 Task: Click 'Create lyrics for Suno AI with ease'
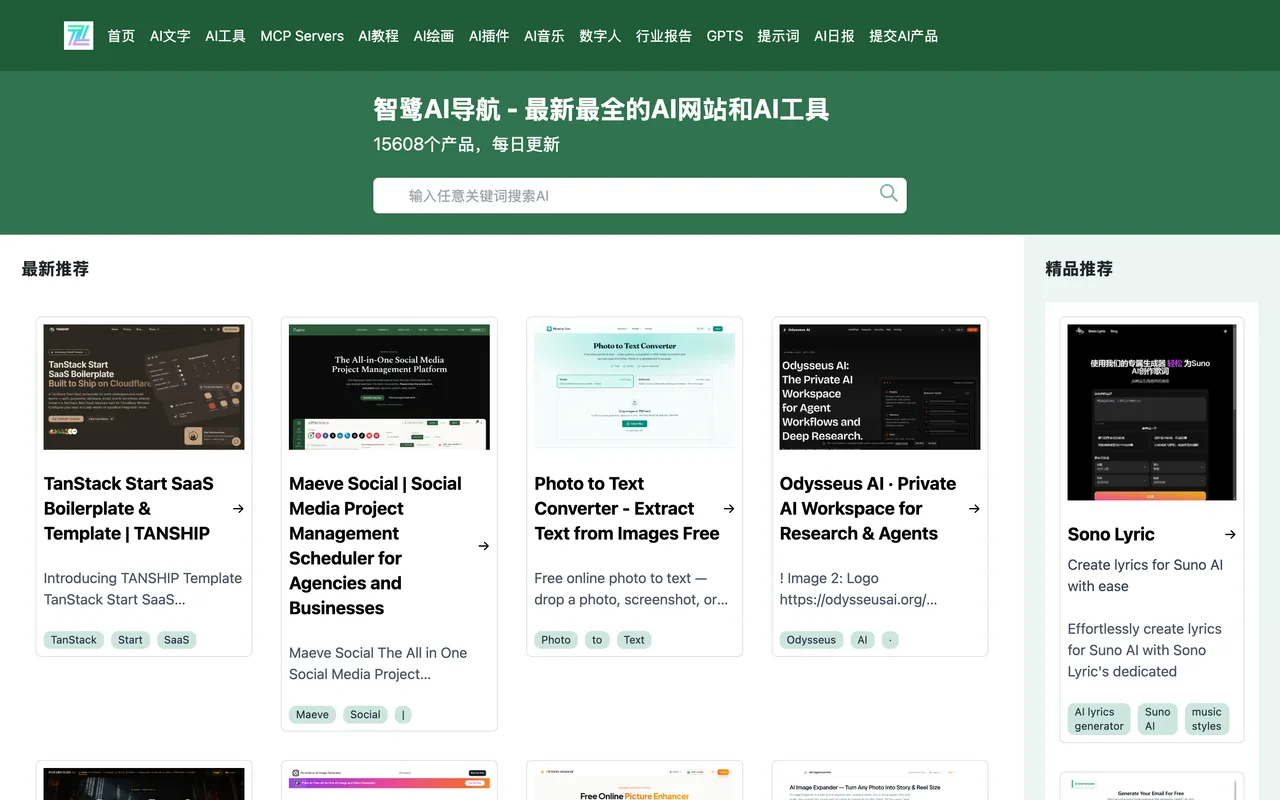coord(1145,576)
